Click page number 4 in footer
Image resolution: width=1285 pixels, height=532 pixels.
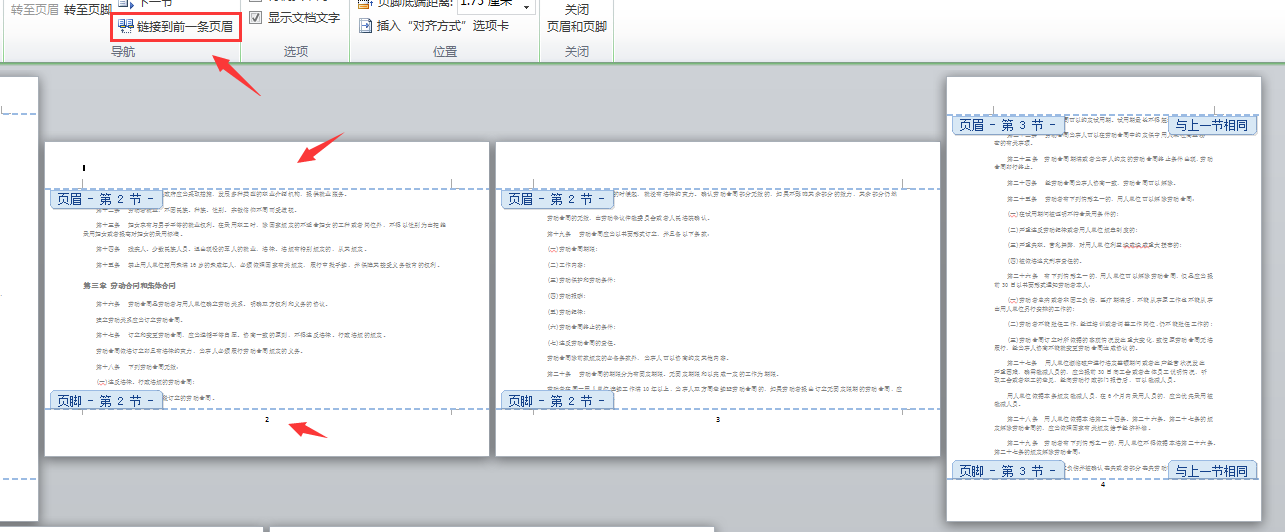[1102, 484]
